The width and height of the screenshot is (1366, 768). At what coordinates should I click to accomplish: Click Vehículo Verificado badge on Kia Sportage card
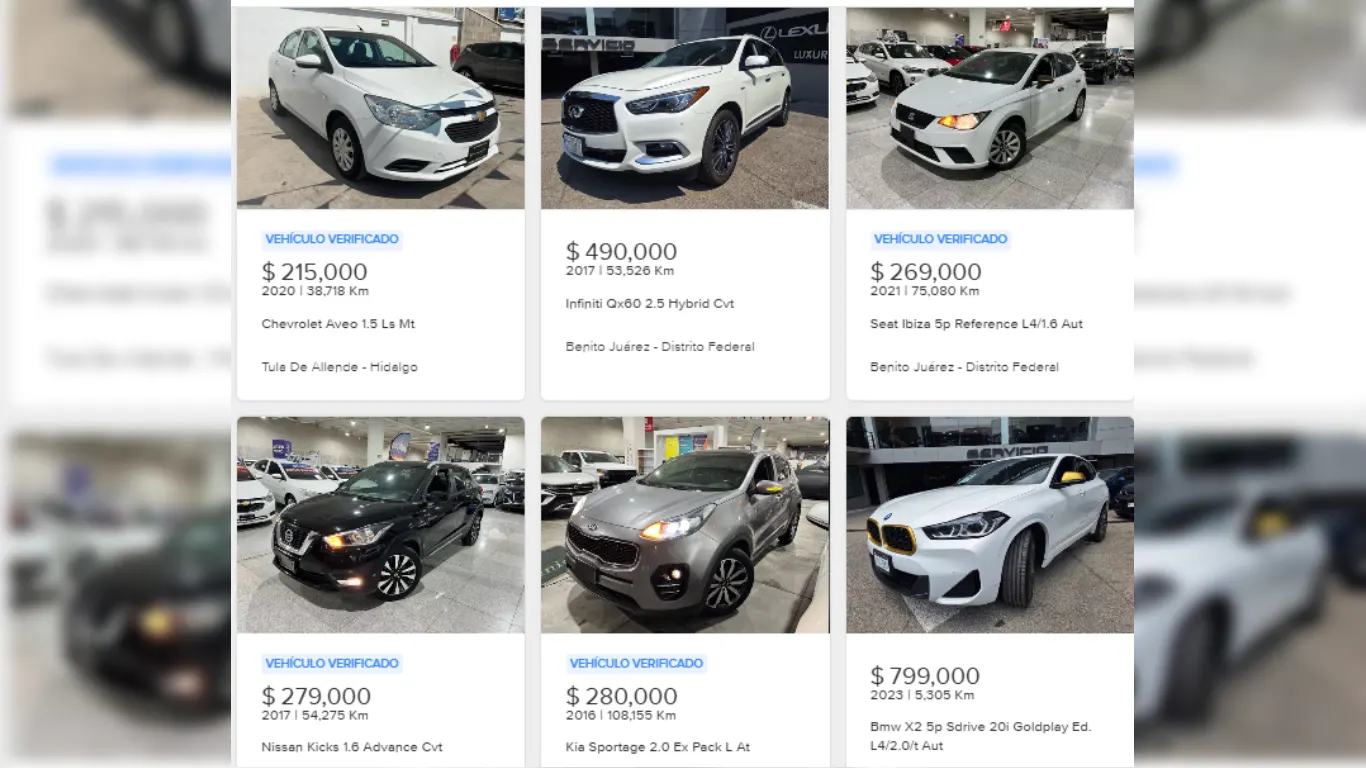point(637,663)
